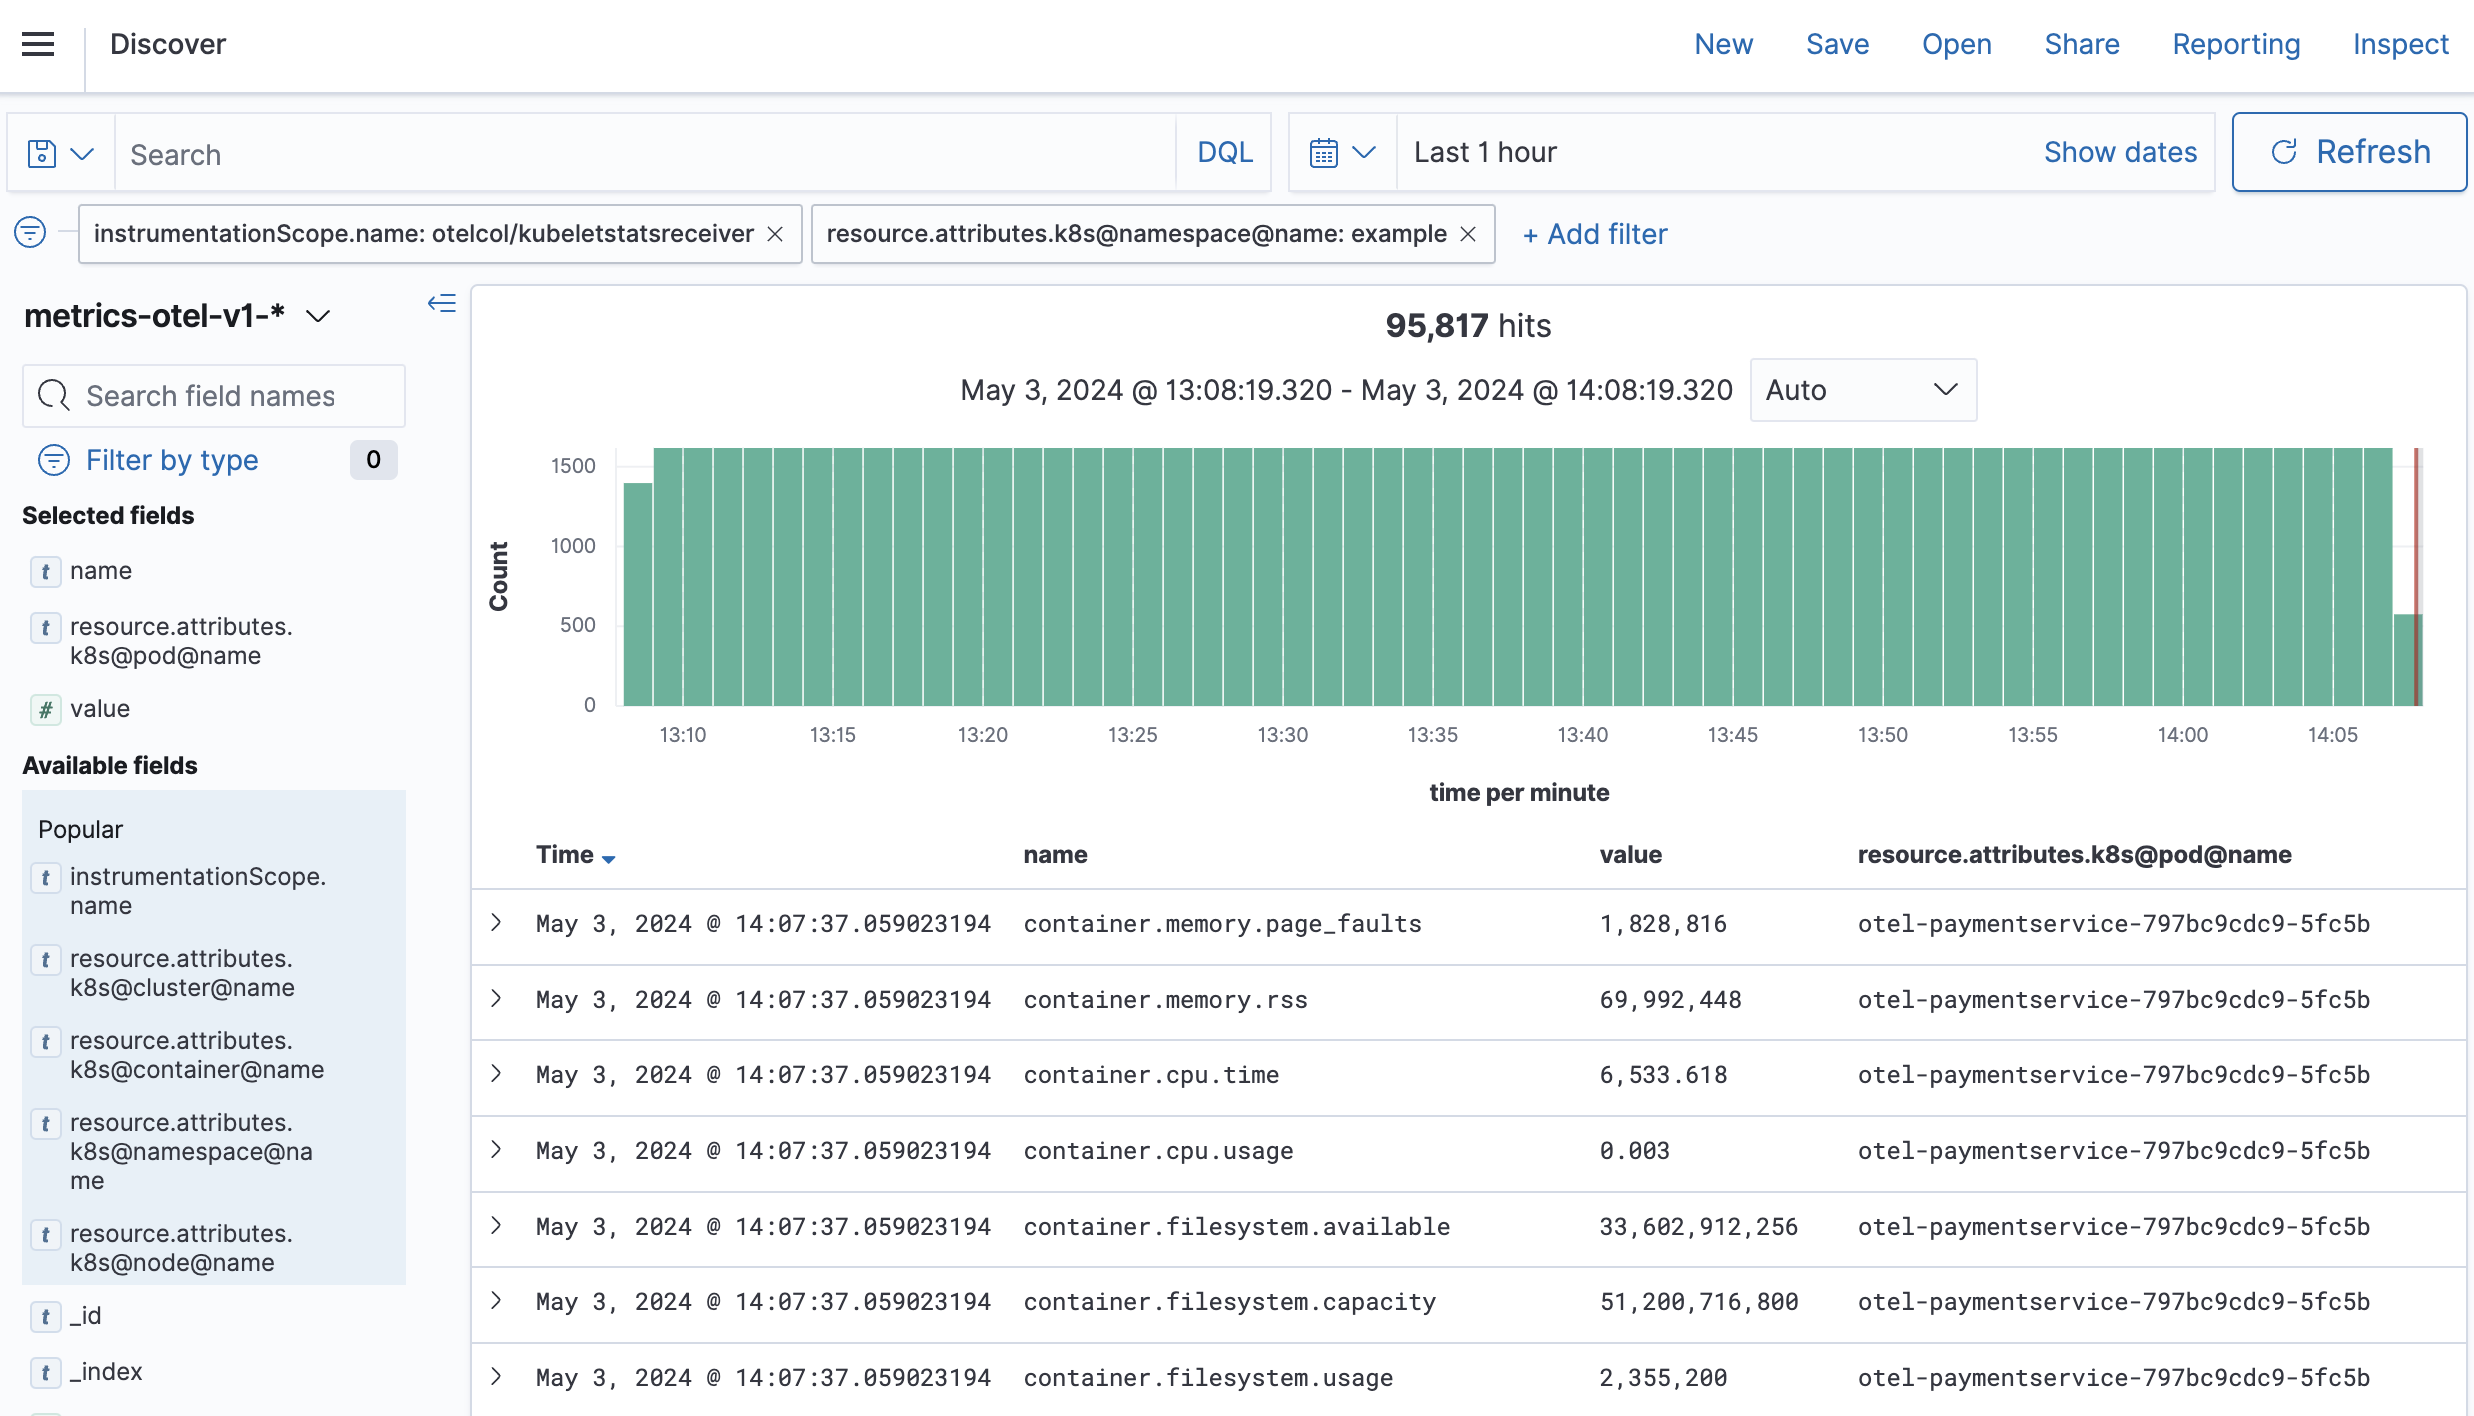Open the Share options panel
The image size is (2474, 1416).
tap(2081, 44)
